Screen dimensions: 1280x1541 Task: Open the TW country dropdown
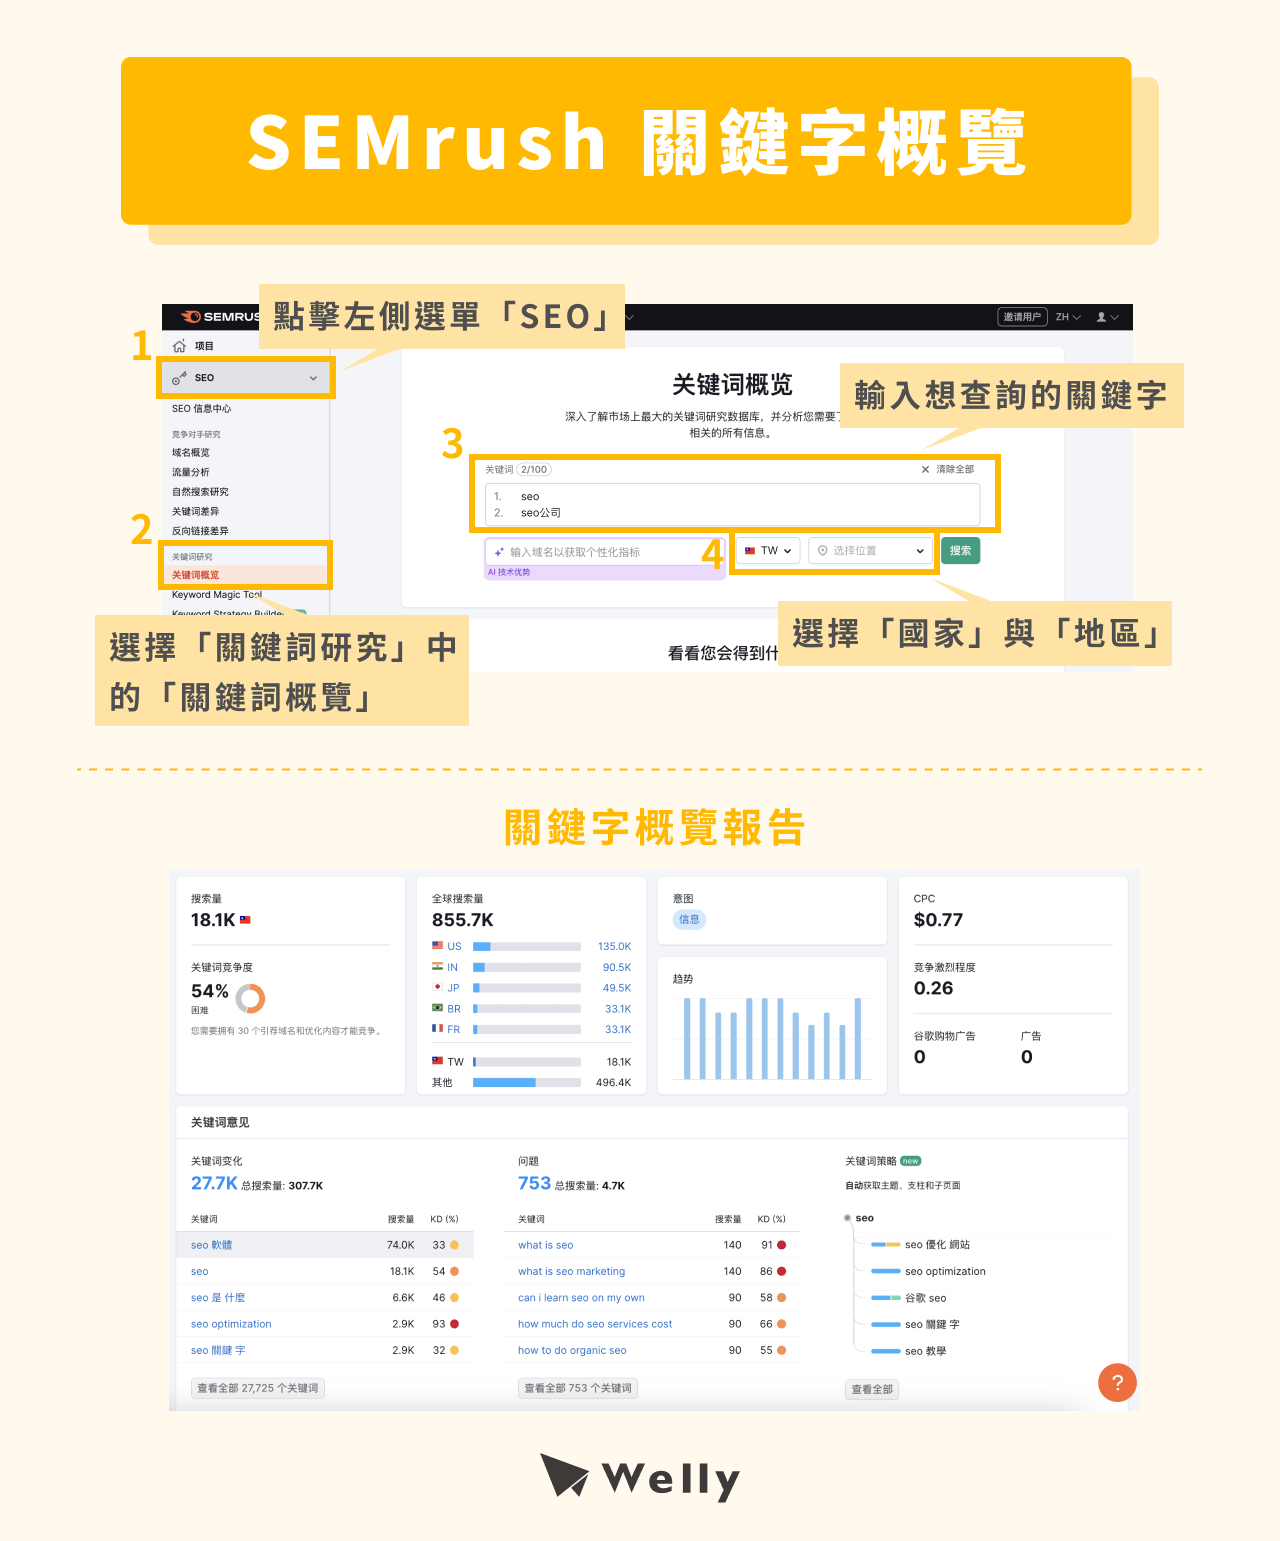(x=768, y=551)
